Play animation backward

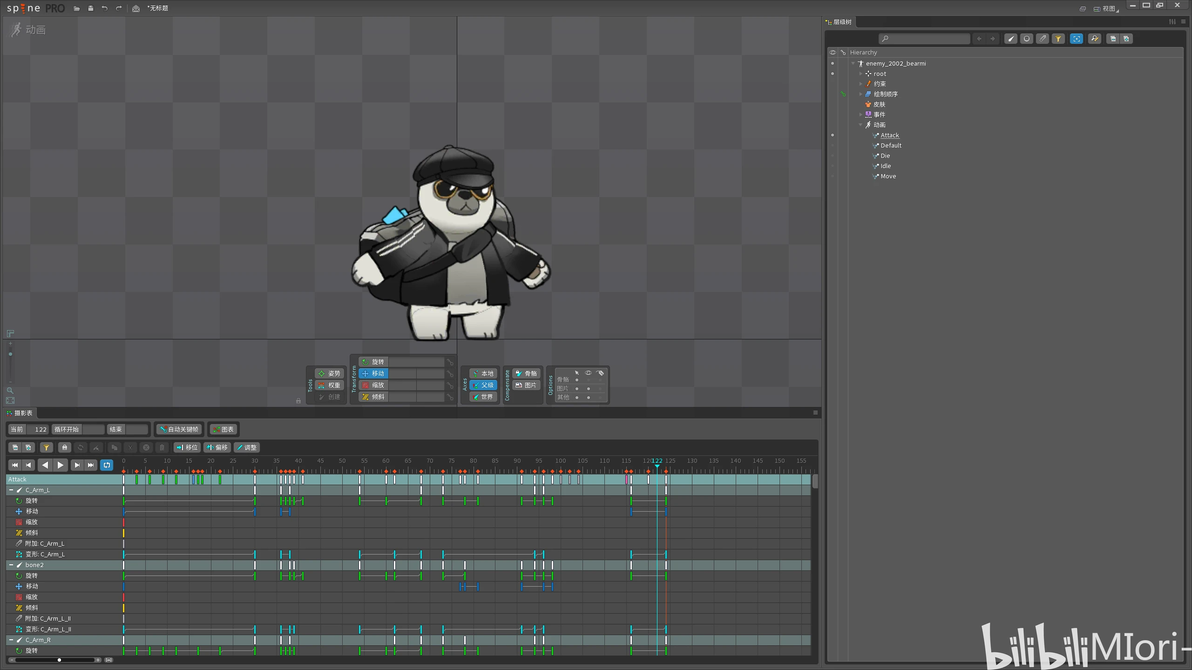(45, 465)
